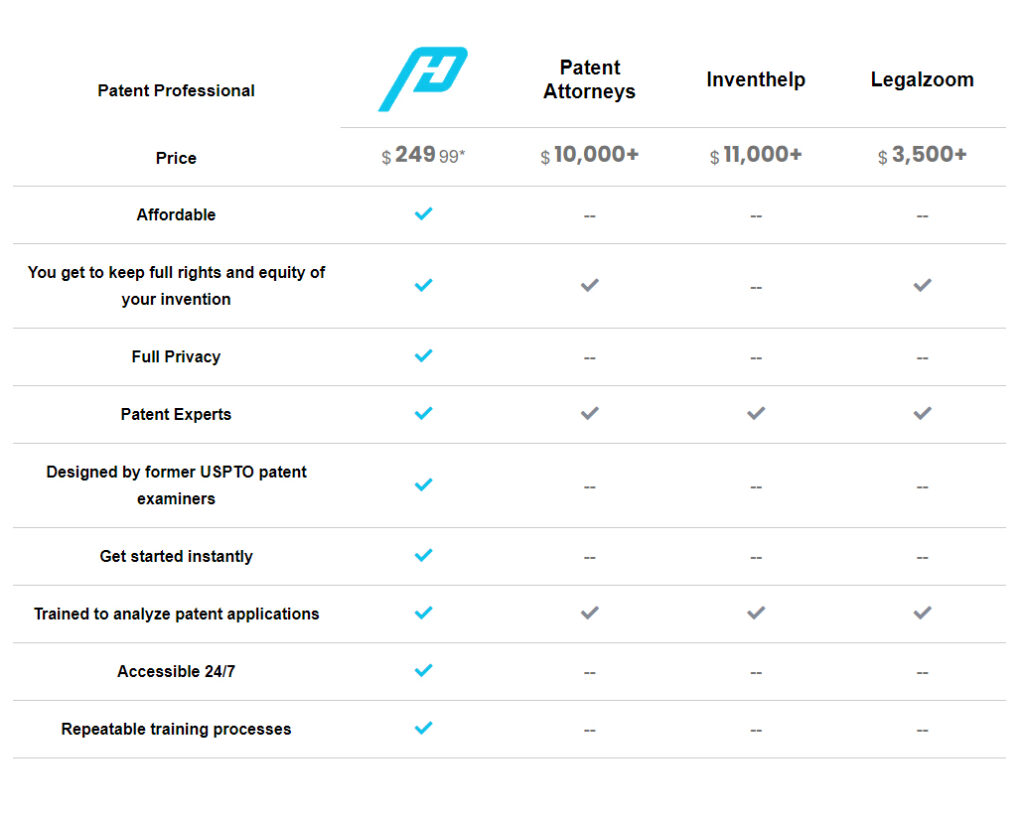1024x821 pixels.
Task: Click the $11,000+ Inventhelp price
Action: [x=756, y=156]
